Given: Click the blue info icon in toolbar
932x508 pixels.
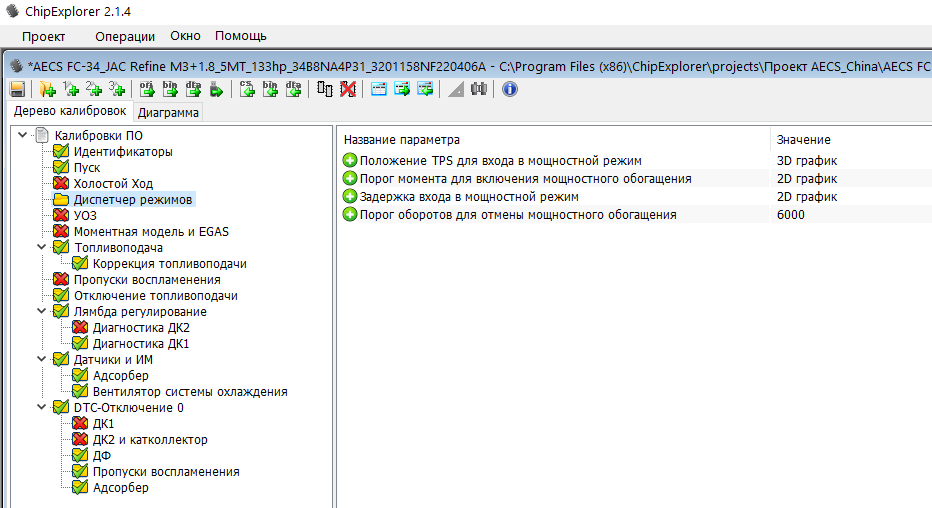Looking at the screenshot, I should point(509,89).
